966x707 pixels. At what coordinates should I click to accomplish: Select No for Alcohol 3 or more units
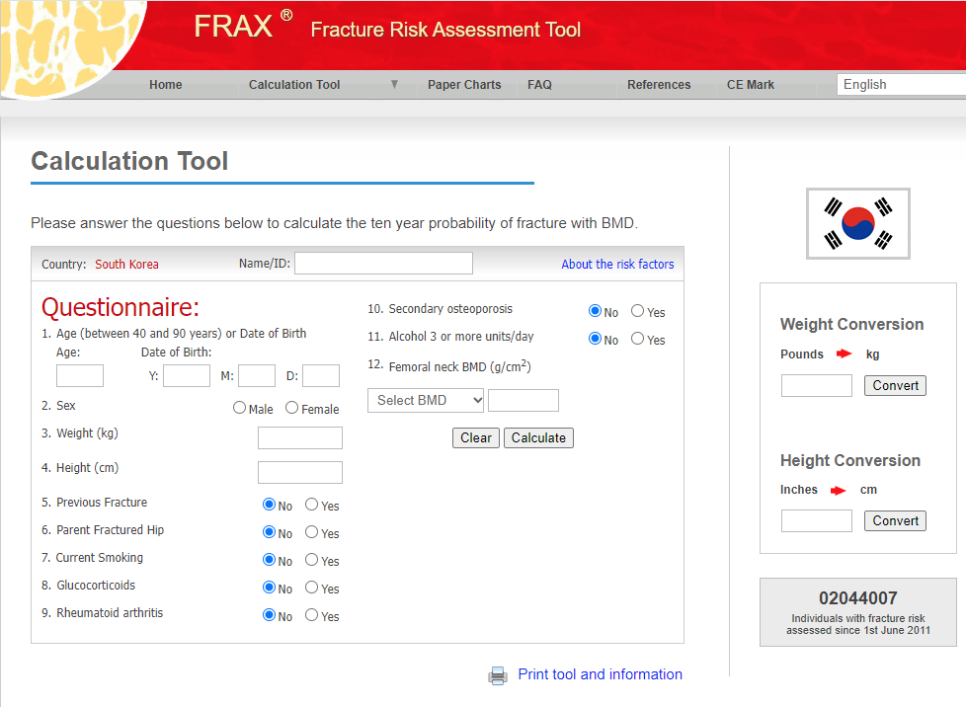(x=595, y=338)
